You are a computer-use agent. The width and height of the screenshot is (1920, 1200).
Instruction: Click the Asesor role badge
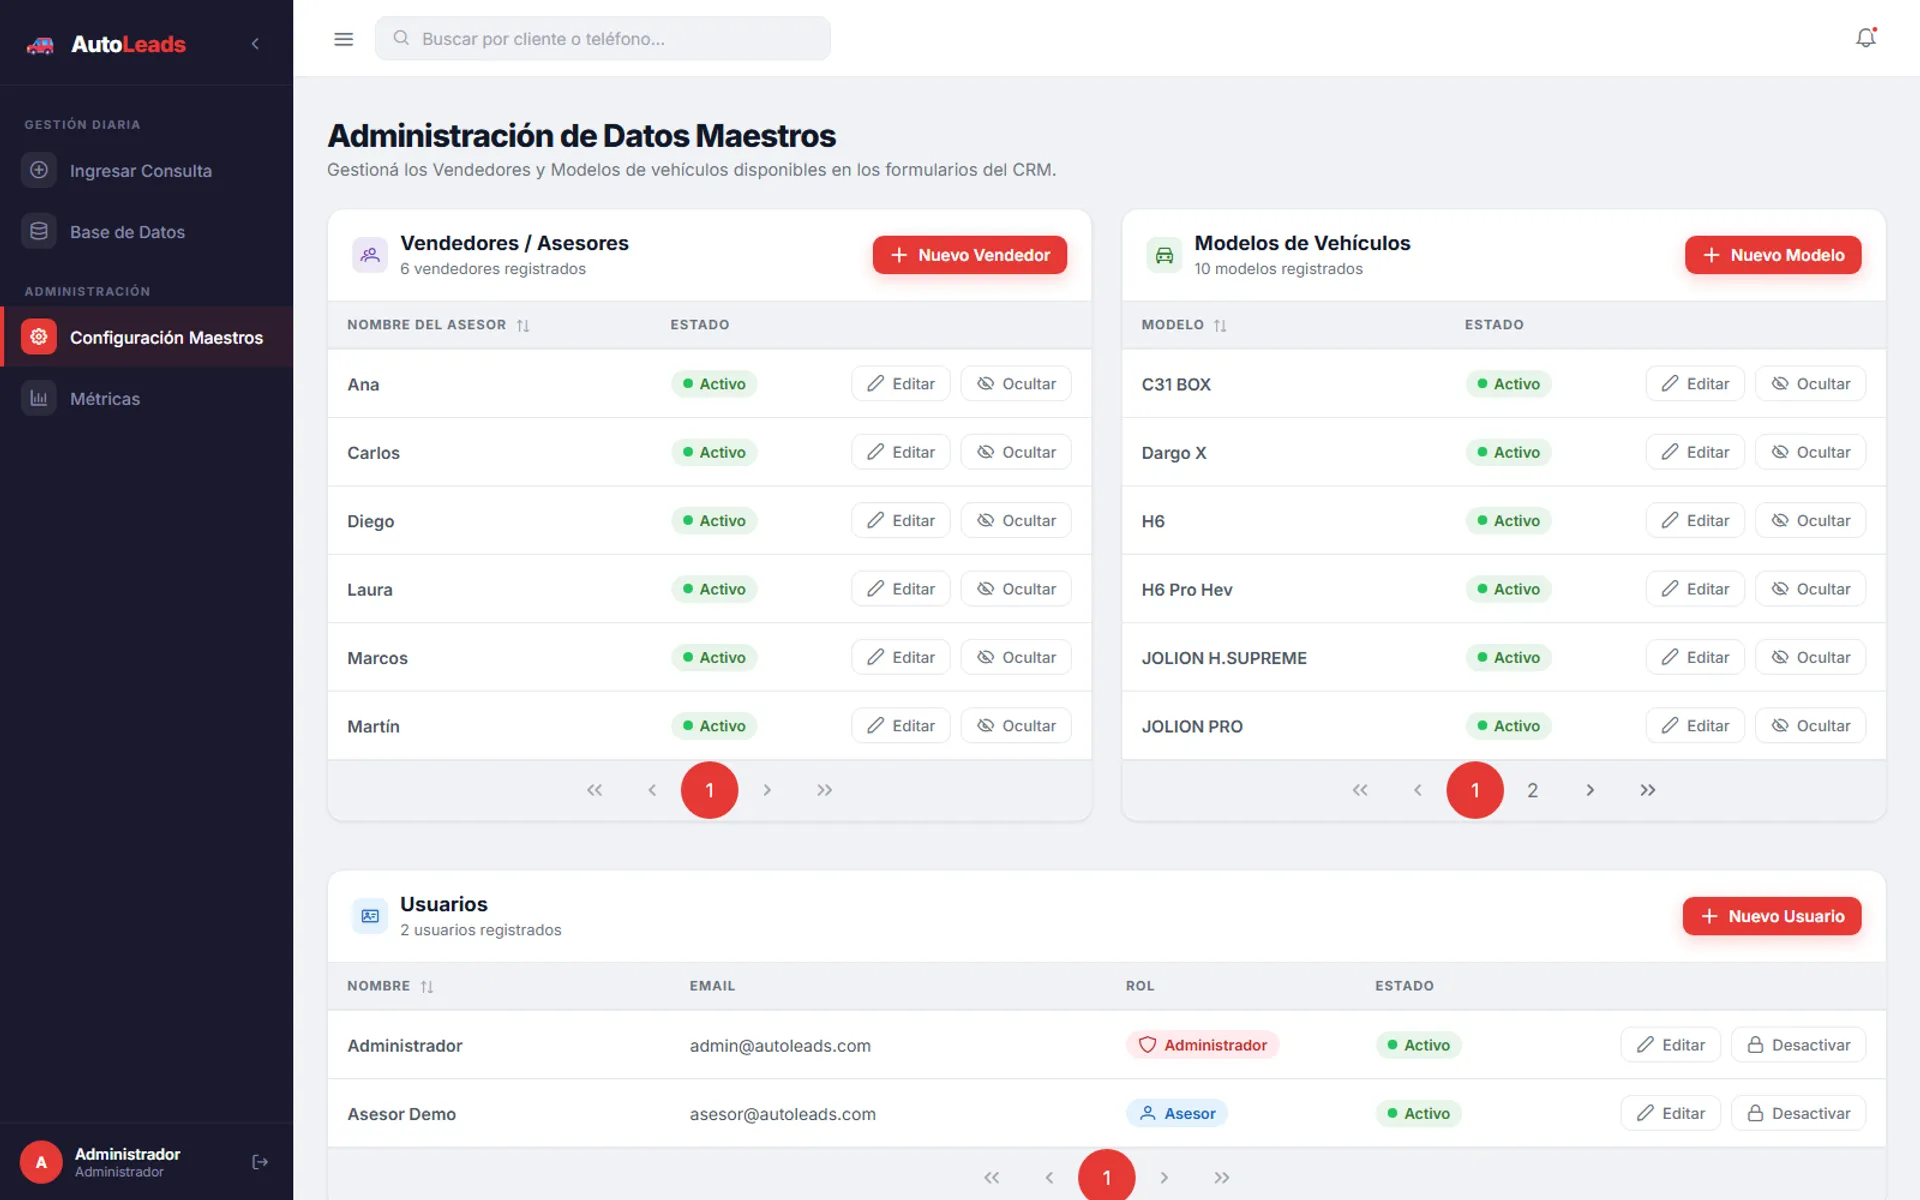pyautogui.click(x=1177, y=1113)
